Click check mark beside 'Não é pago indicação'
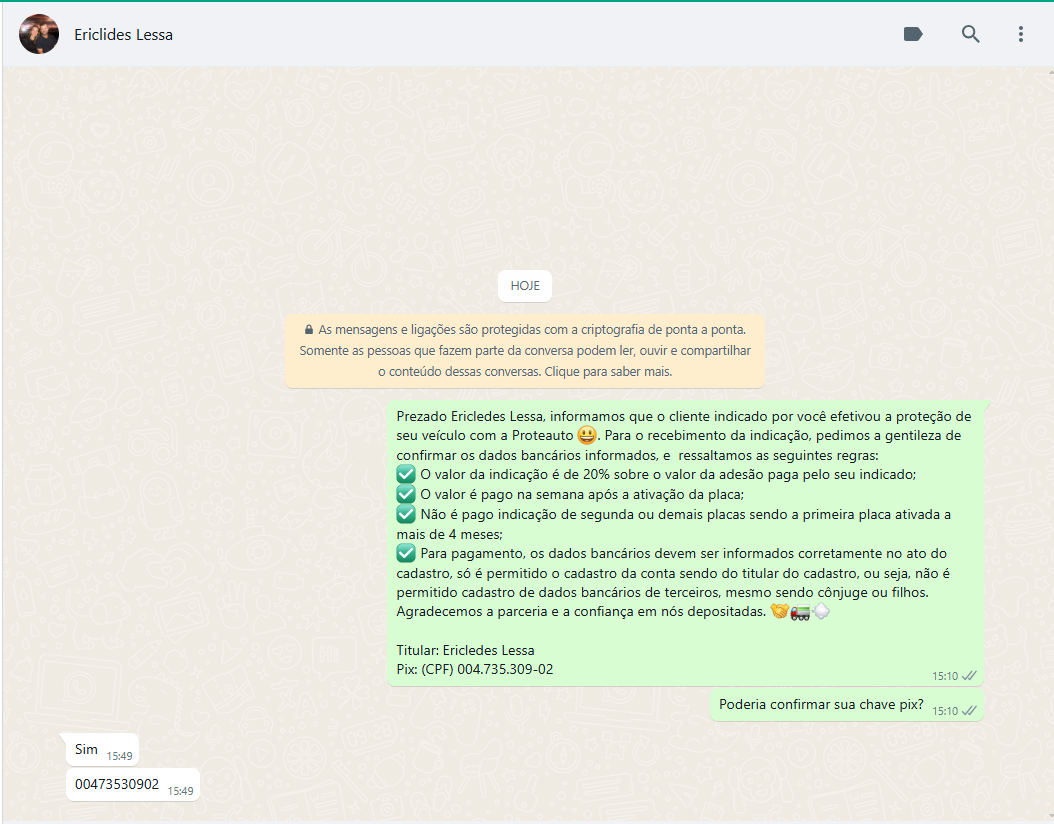 [x=406, y=514]
